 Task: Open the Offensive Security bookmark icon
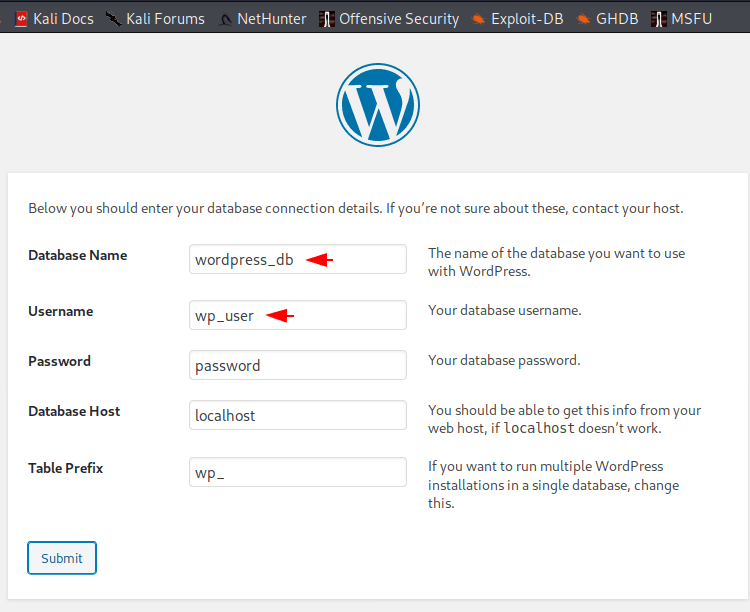pos(326,19)
